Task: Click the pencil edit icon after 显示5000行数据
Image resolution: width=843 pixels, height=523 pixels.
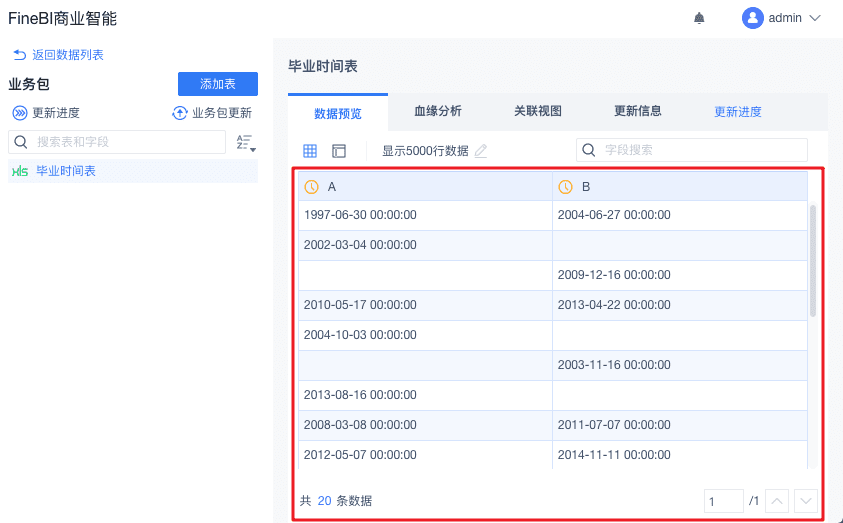Action: (x=481, y=151)
